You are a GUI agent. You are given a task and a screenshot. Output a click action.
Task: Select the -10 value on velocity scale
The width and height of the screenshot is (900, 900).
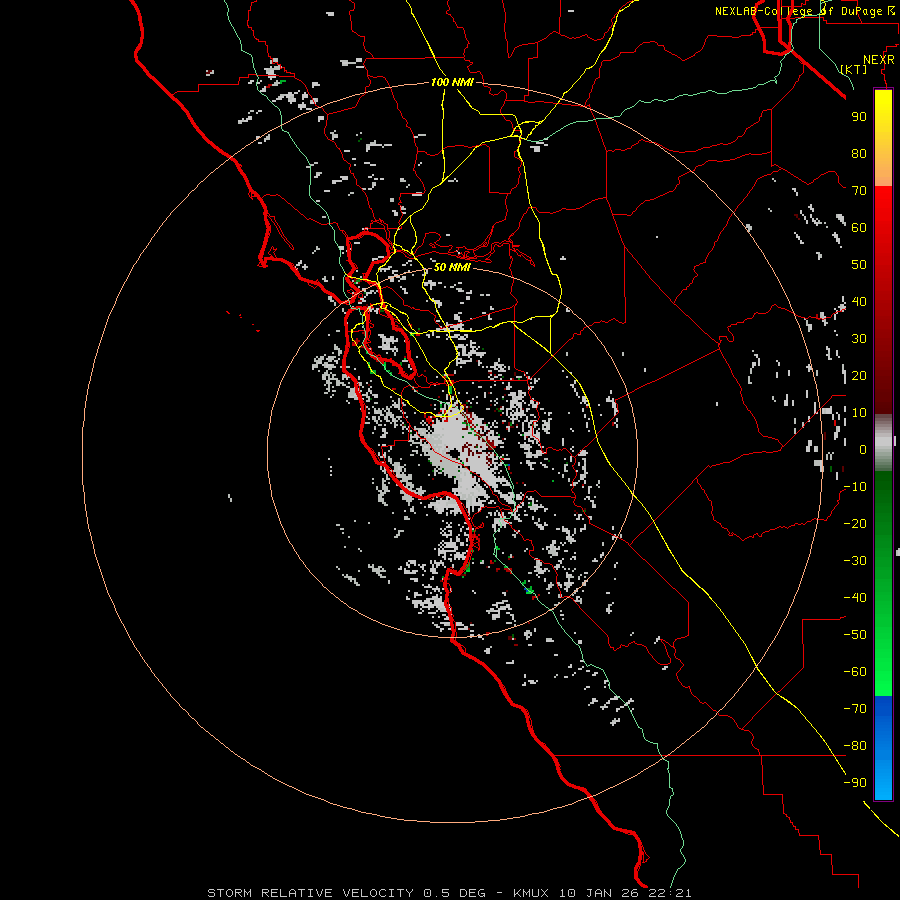pos(855,487)
